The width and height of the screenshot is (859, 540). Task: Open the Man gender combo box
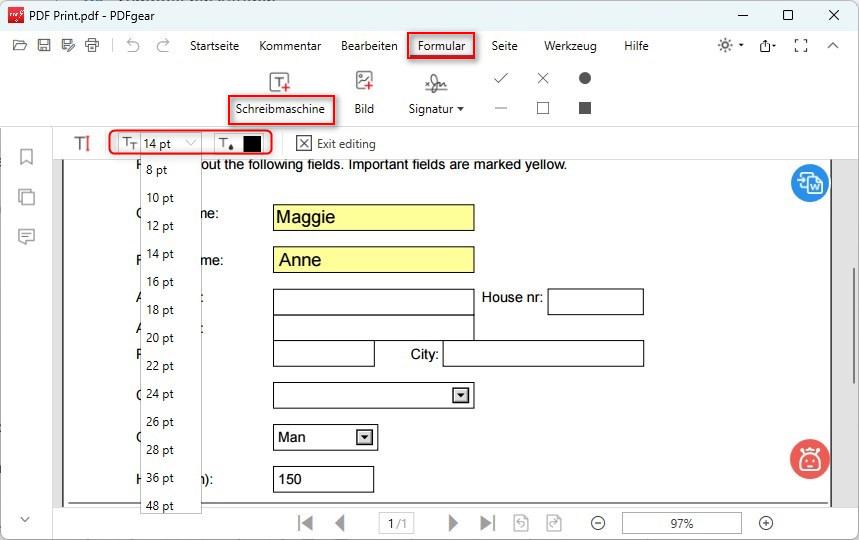pos(365,437)
